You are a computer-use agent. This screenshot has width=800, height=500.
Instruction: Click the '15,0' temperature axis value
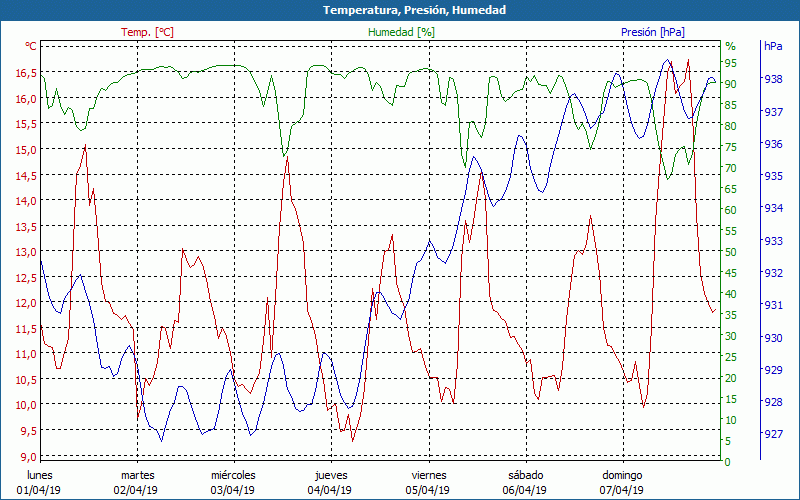pyautogui.click(x=26, y=150)
